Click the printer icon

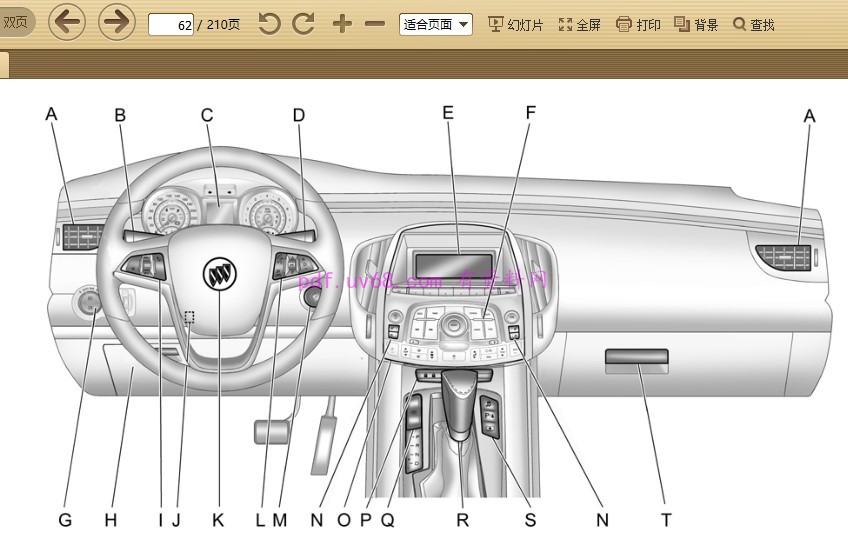point(624,24)
